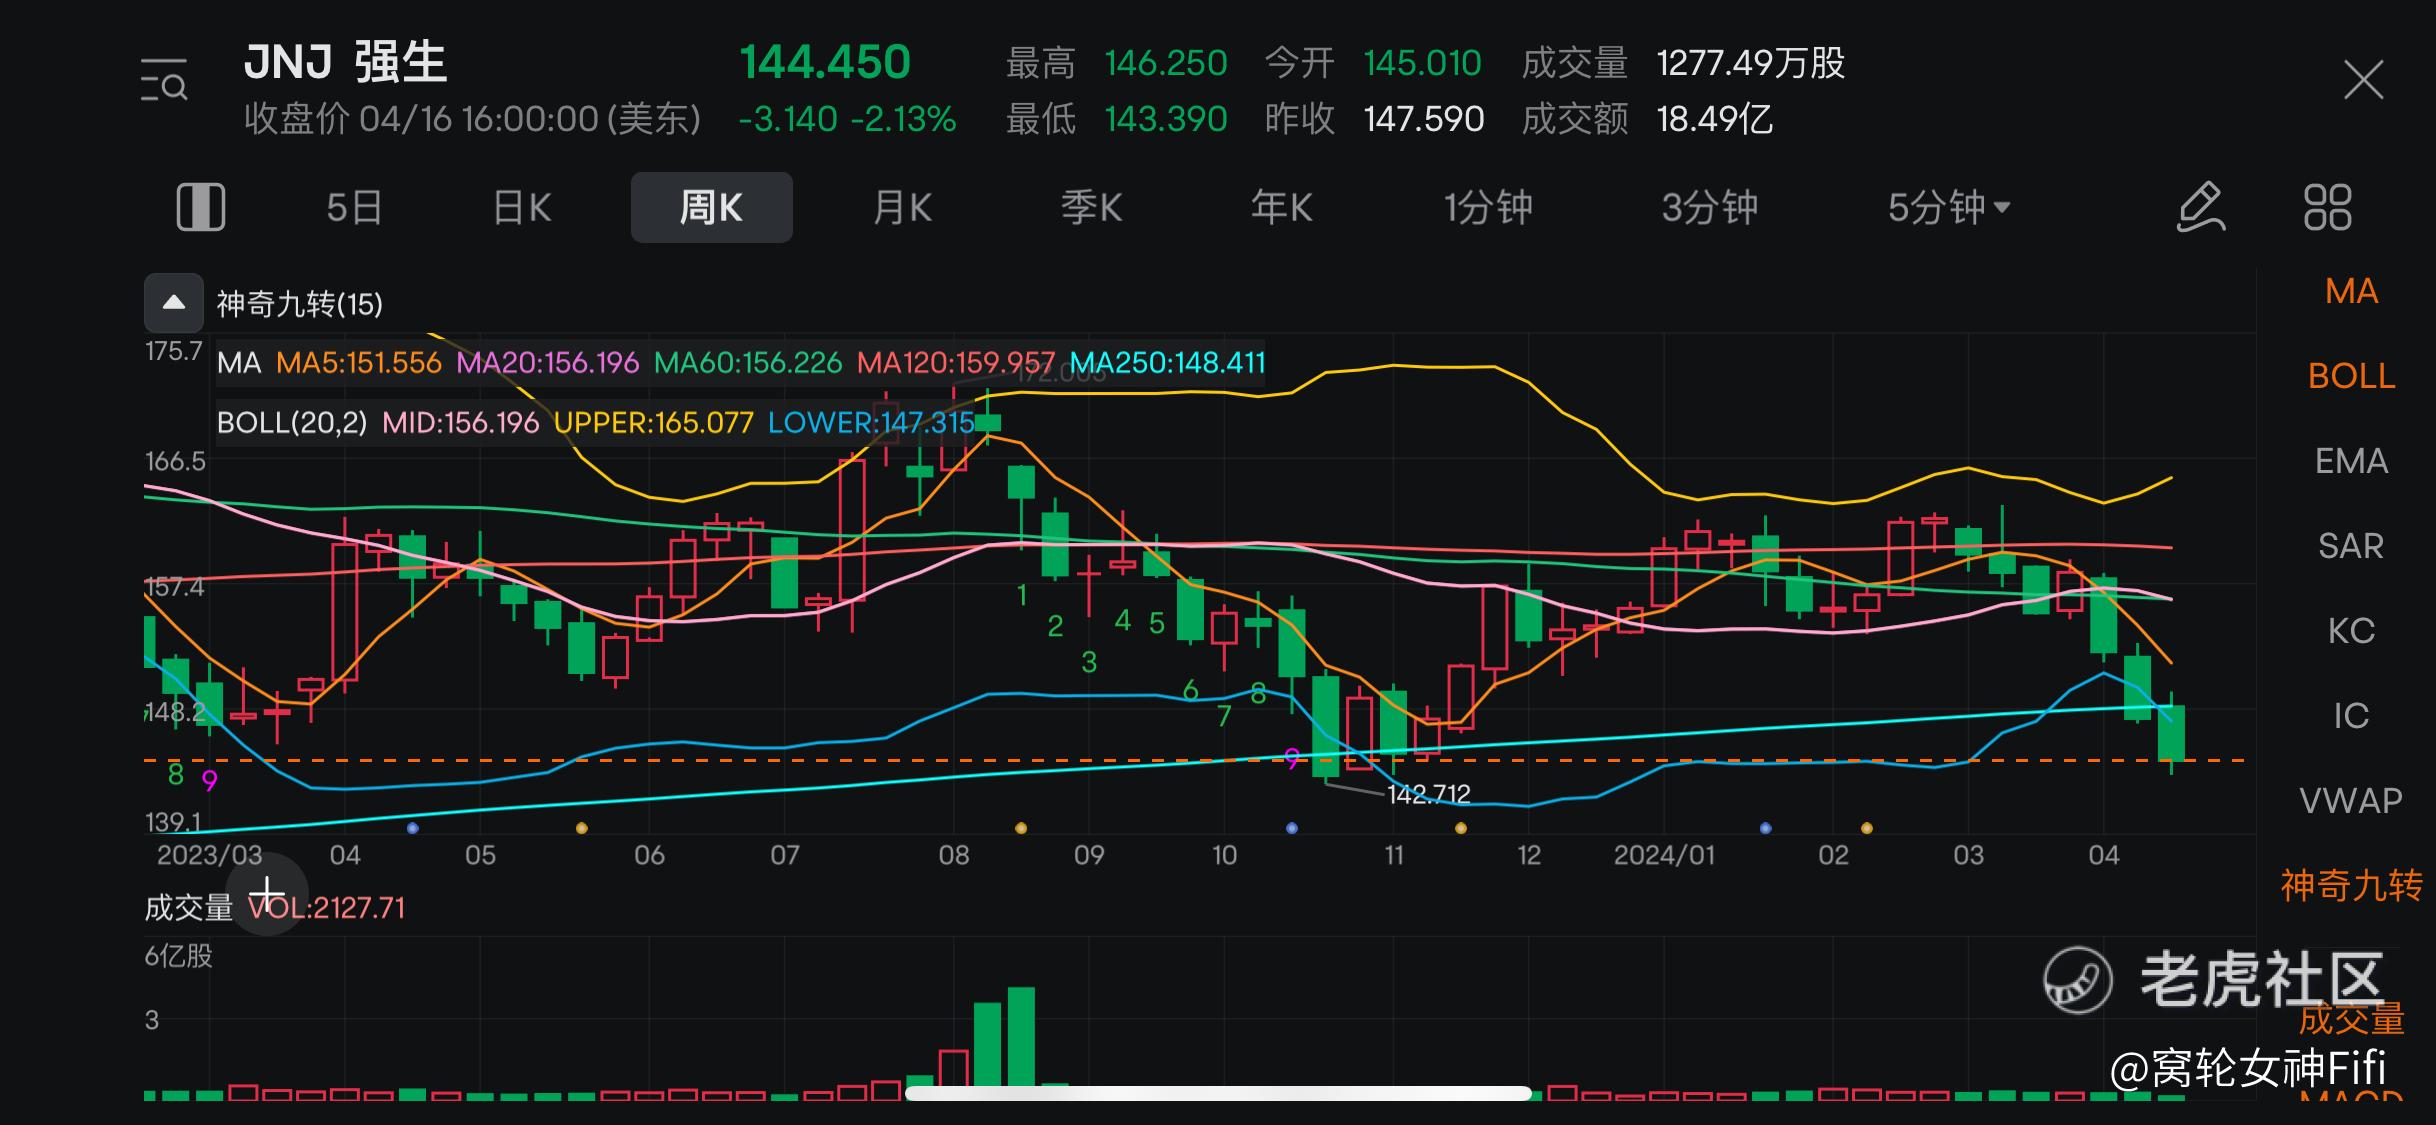Viewport: 2436px width, 1125px height.
Task: Collapse the 神奇九转 indicator panel arrow
Action: (174, 303)
